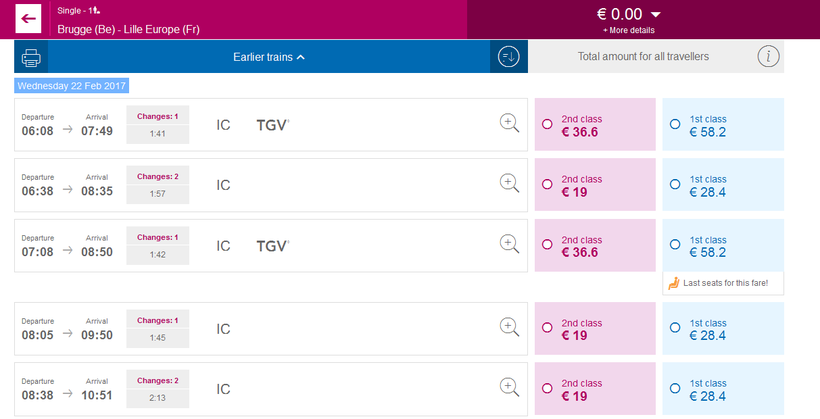The width and height of the screenshot is (820, 419).
Task: Expand the € 0.00 total price dropdown
Action: pos(656,14)
